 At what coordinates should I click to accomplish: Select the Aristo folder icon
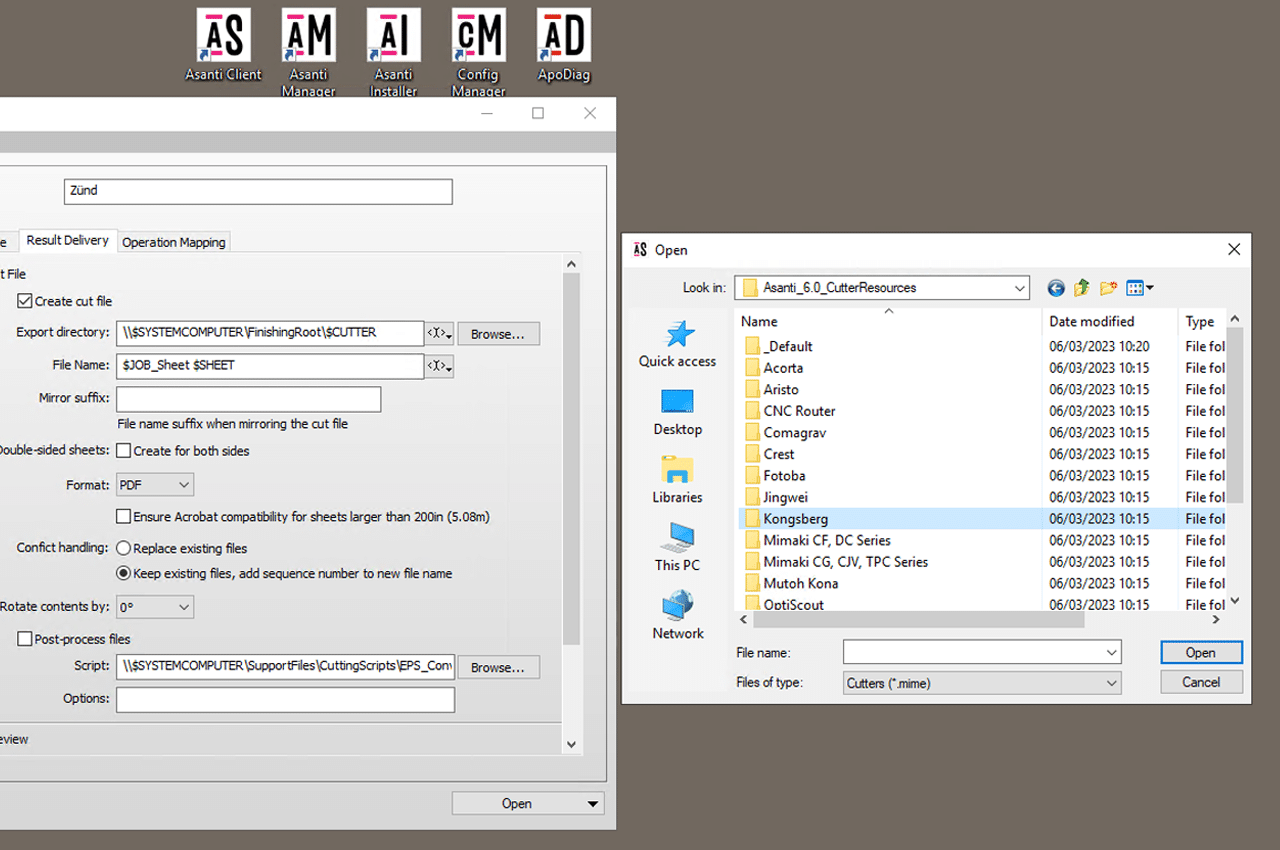point(753,389)
